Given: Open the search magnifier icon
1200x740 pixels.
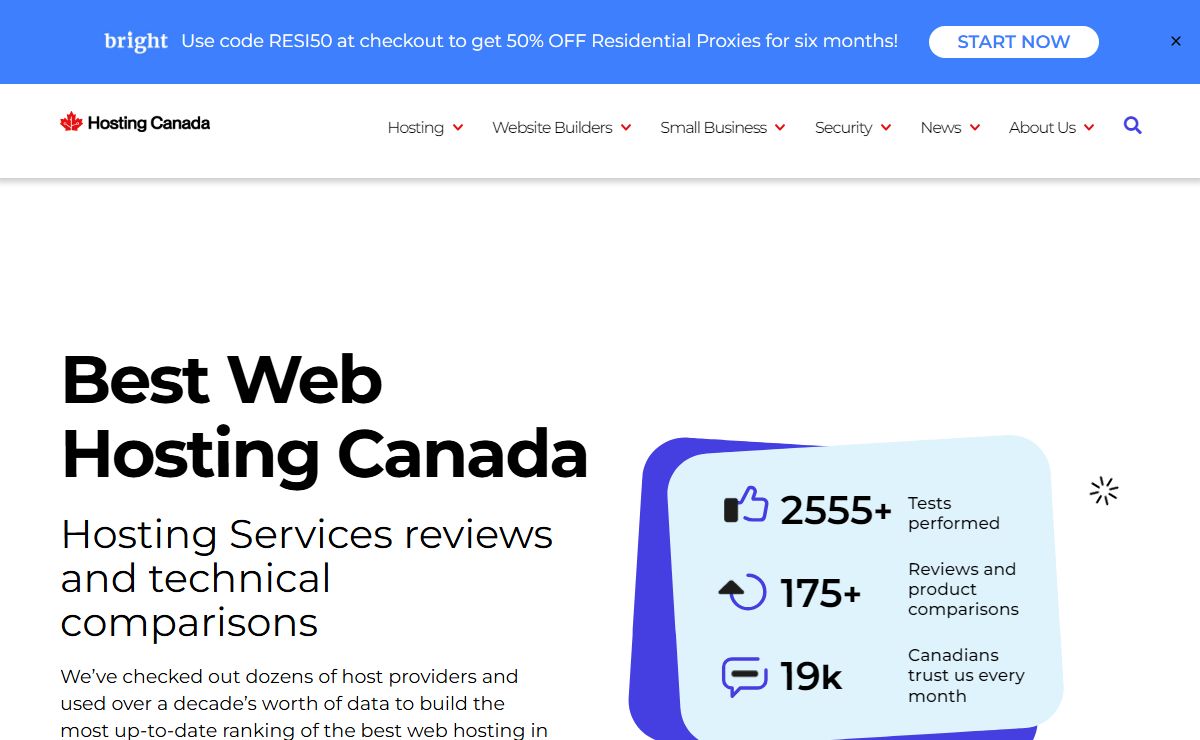Looking at the screenshot, I should 1132,126.
